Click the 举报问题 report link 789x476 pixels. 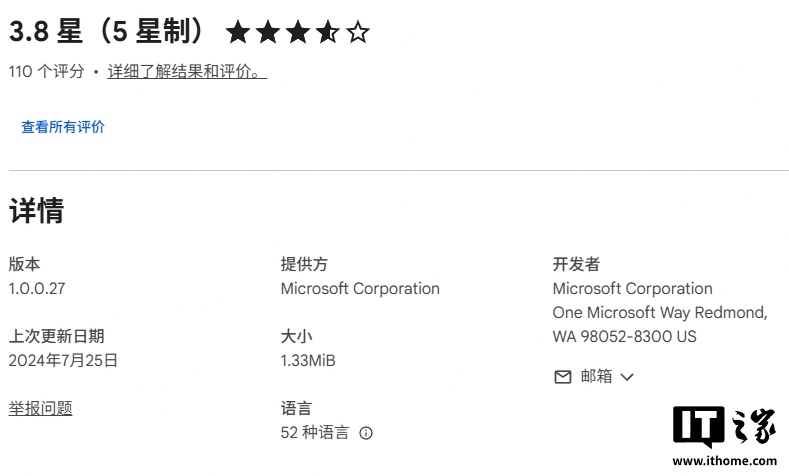click(41, 408)
